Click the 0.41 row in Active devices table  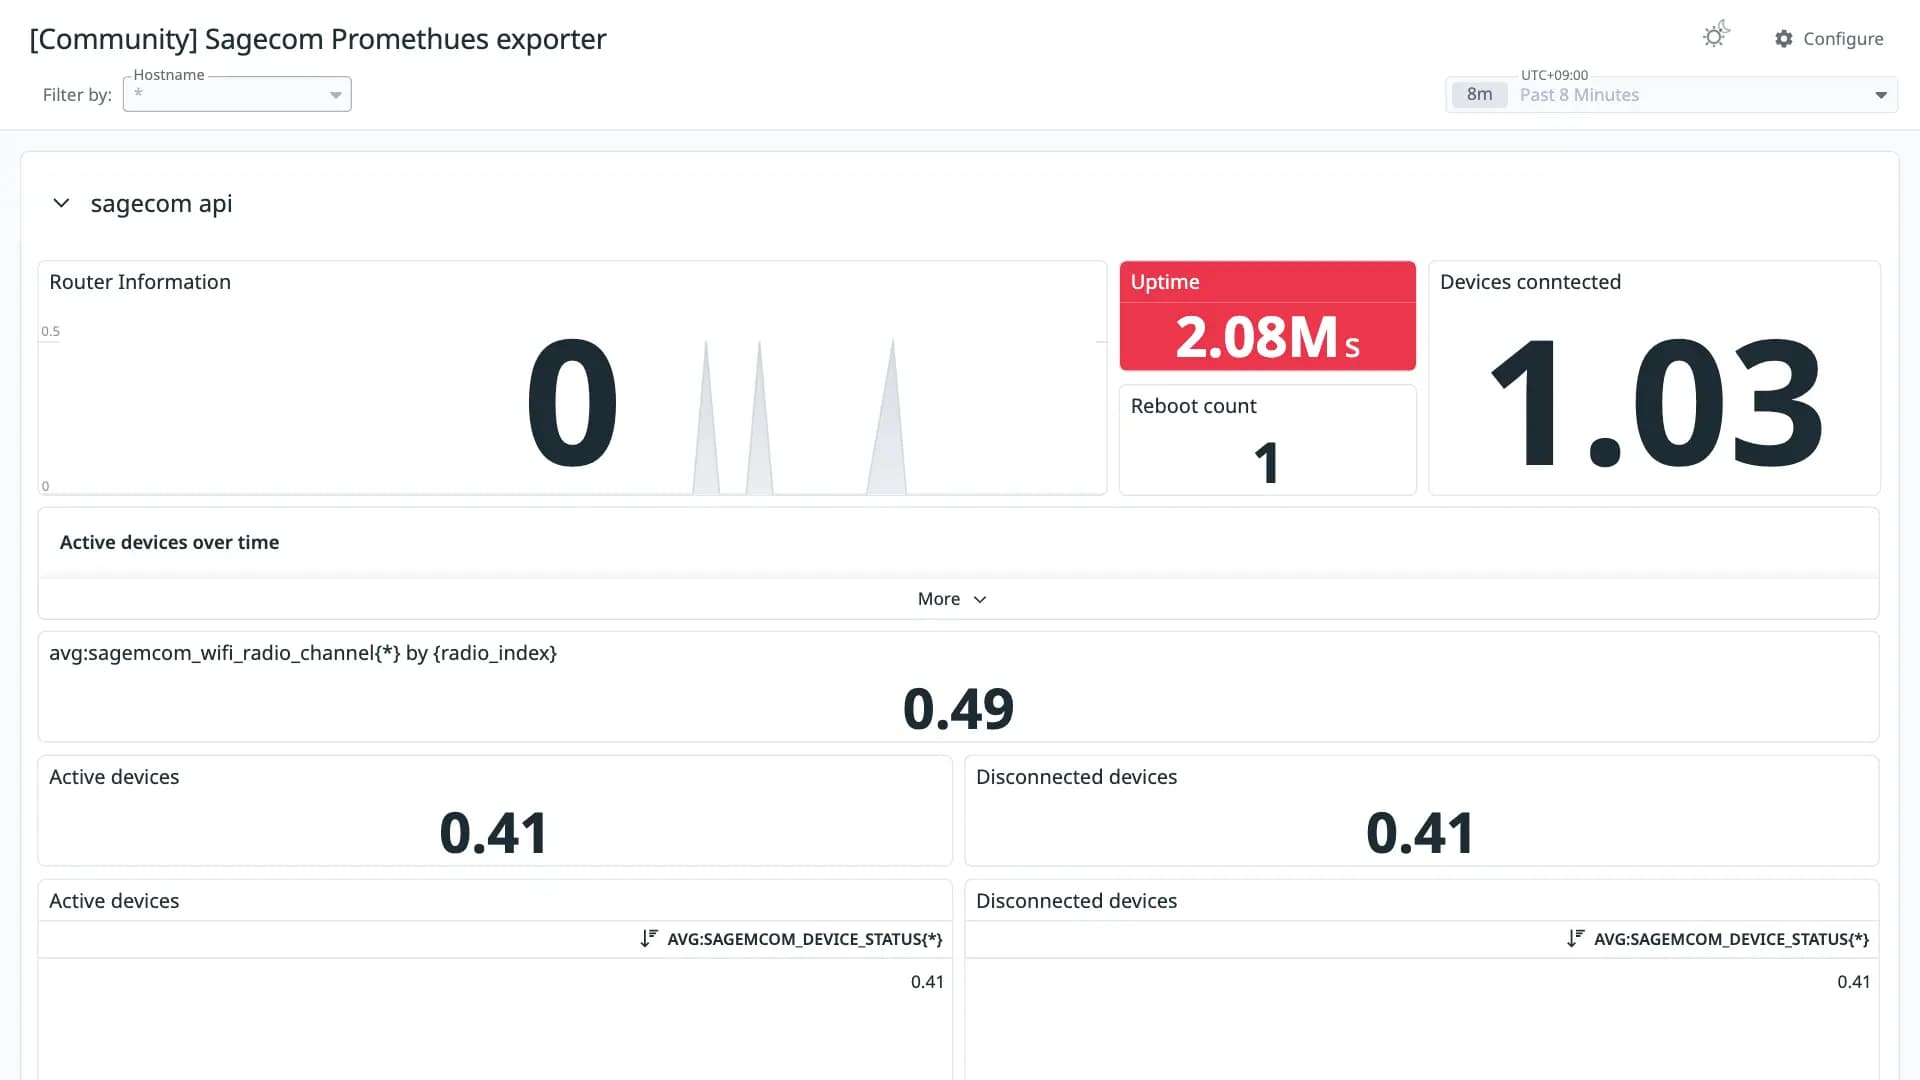click(x=495, y=982)
